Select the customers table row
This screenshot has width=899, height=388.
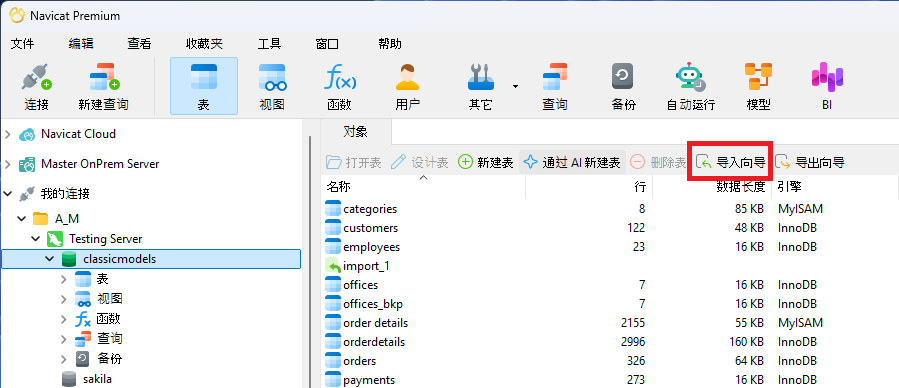click(x=609, y=228)
